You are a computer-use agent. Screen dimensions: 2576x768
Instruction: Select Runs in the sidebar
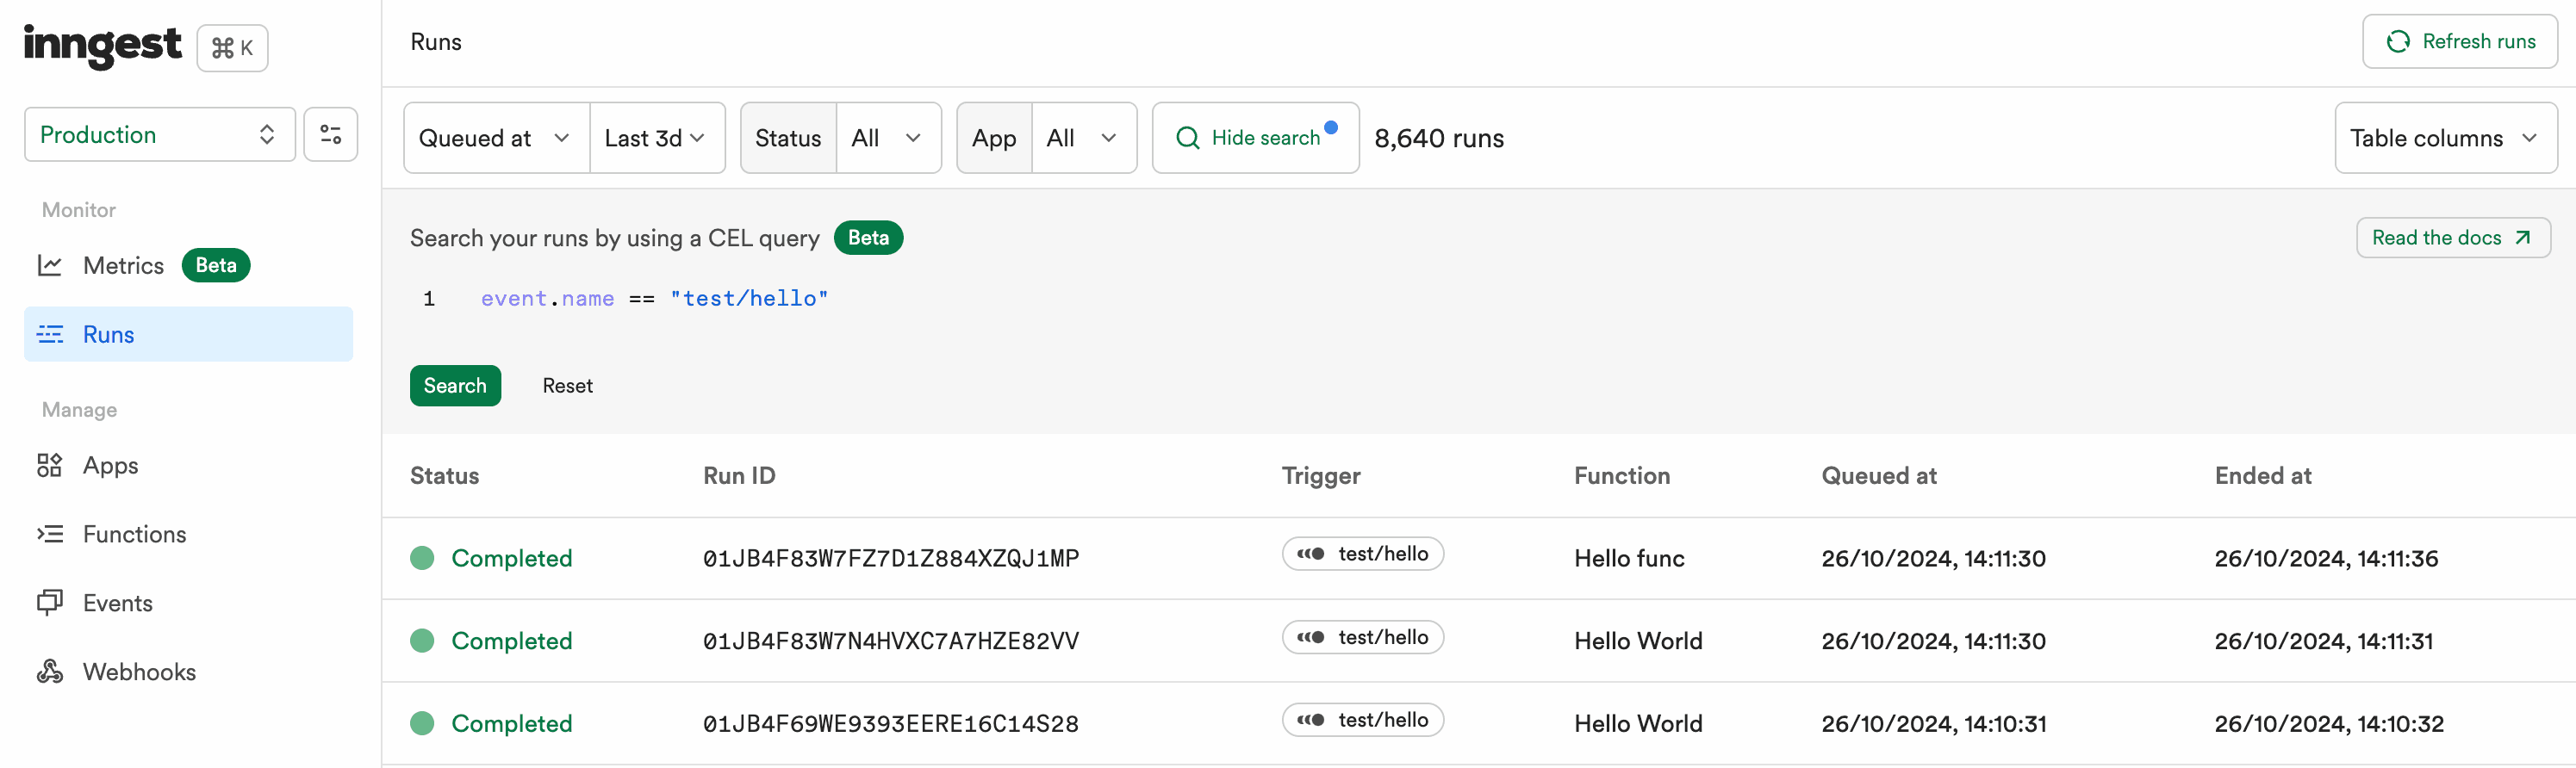pyautogui.click(x=188, y=334)
